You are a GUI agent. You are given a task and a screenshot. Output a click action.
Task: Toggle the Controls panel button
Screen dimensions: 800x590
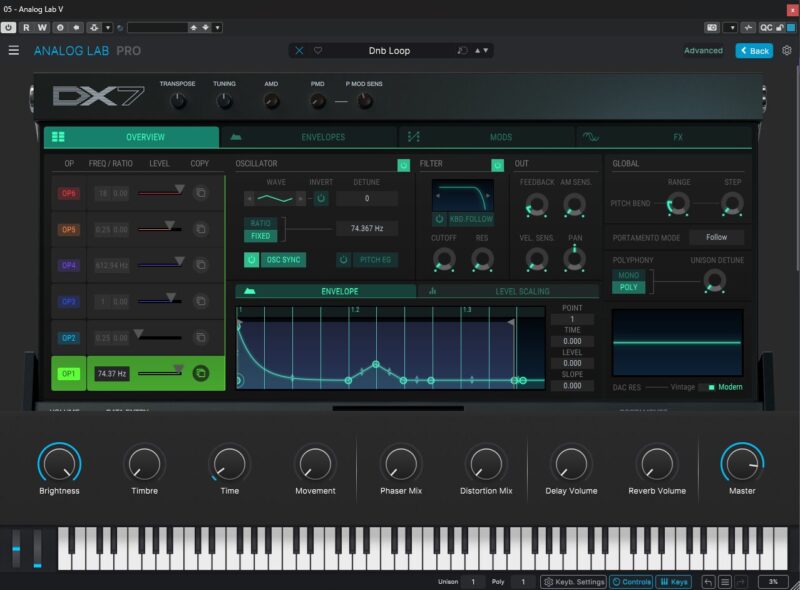coord(631,582)
